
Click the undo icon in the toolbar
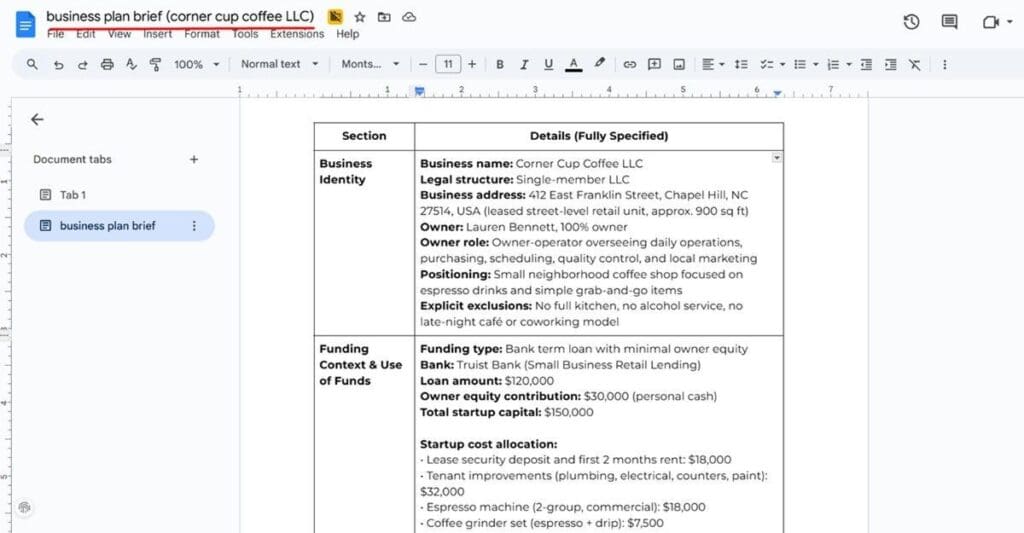58,64
